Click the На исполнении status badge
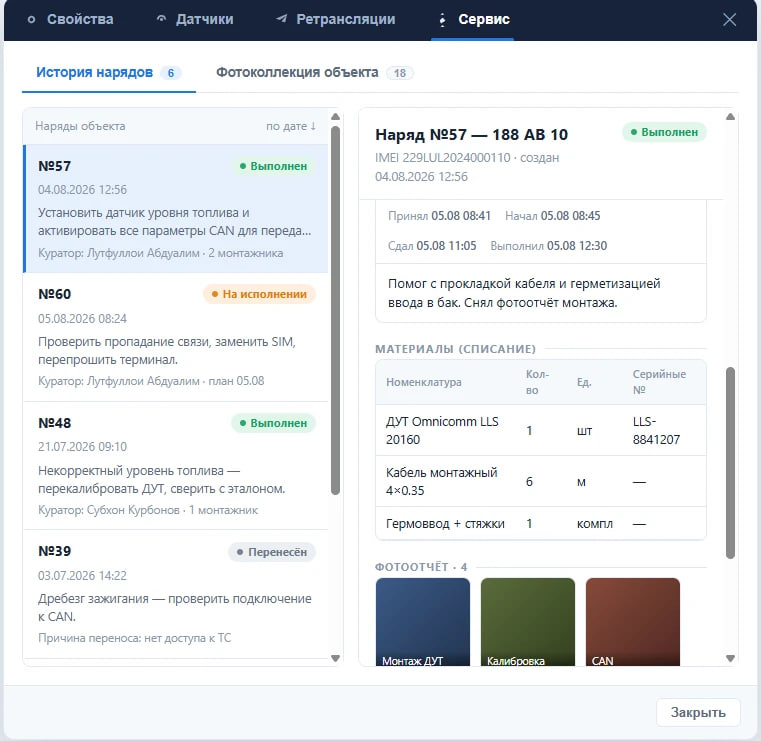Image resolution: width=761 pixels, height=741 pixels. [x=259, y=294]
